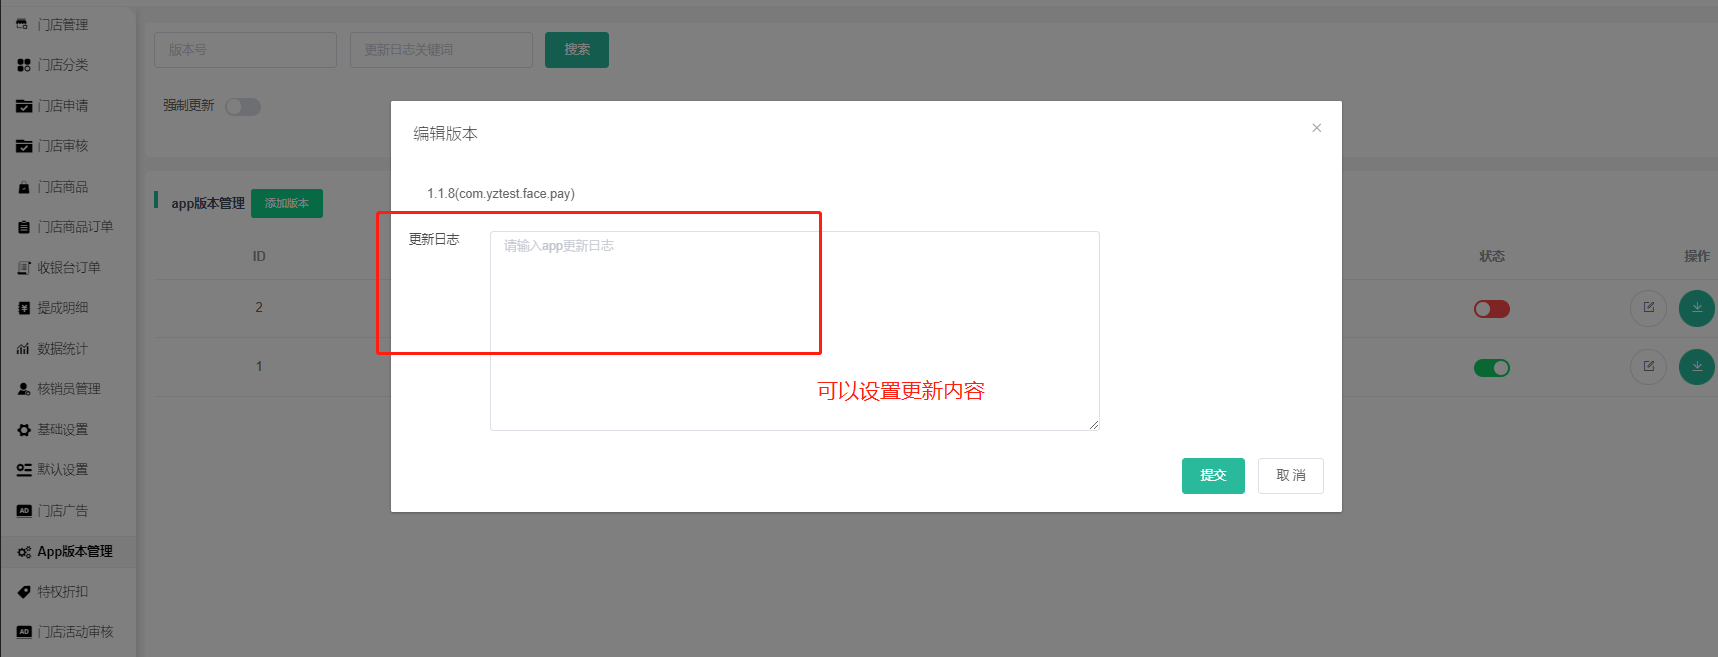Click the 更新日志关键词 input field
The image size is (1718, 657).
point(441,50)
